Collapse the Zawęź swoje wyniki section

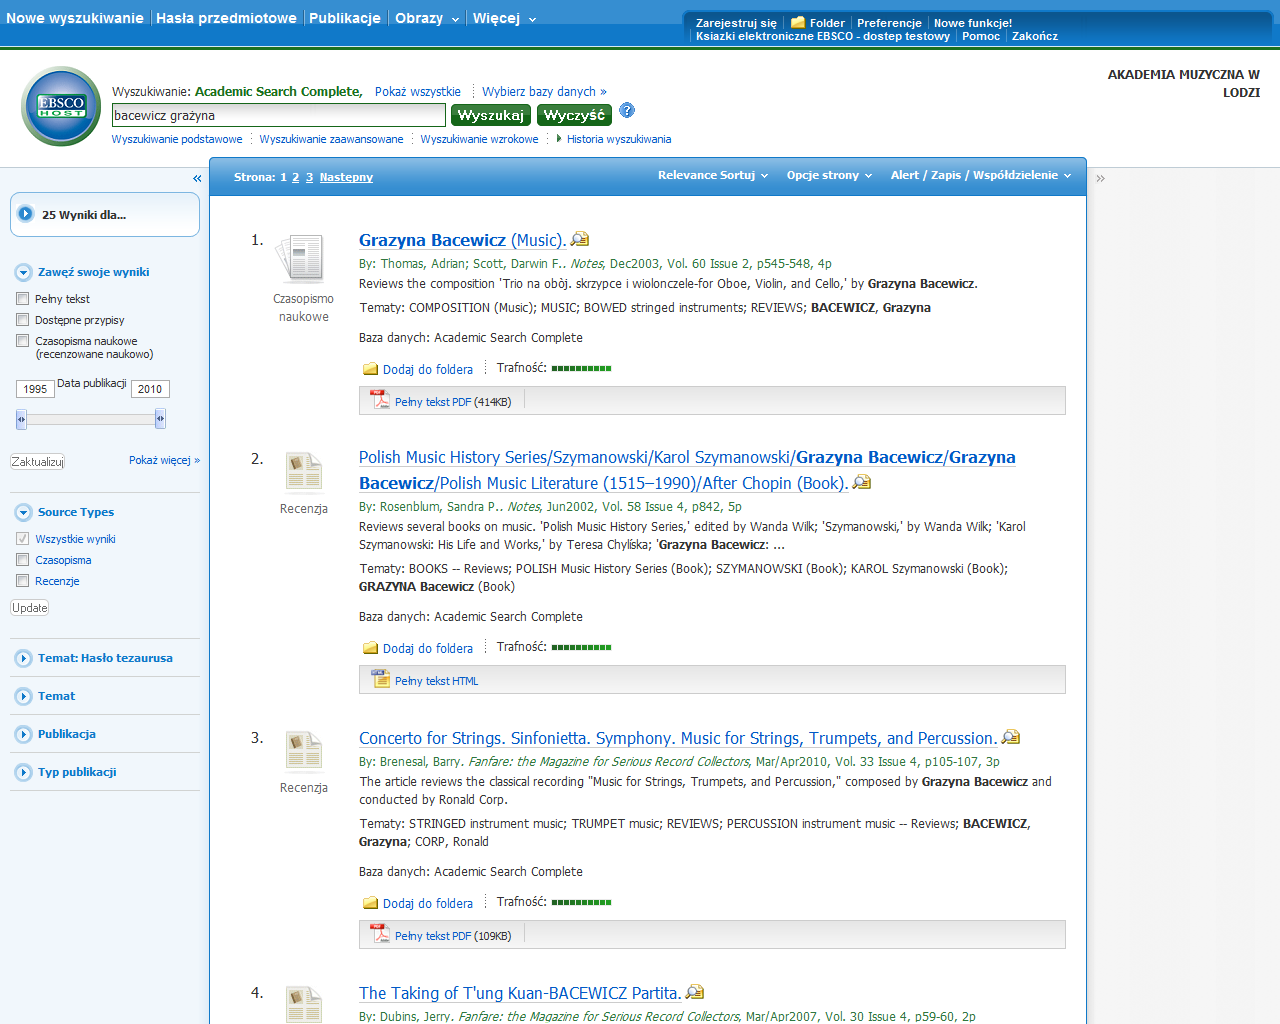pyautogui.click(x=24, y=272)
